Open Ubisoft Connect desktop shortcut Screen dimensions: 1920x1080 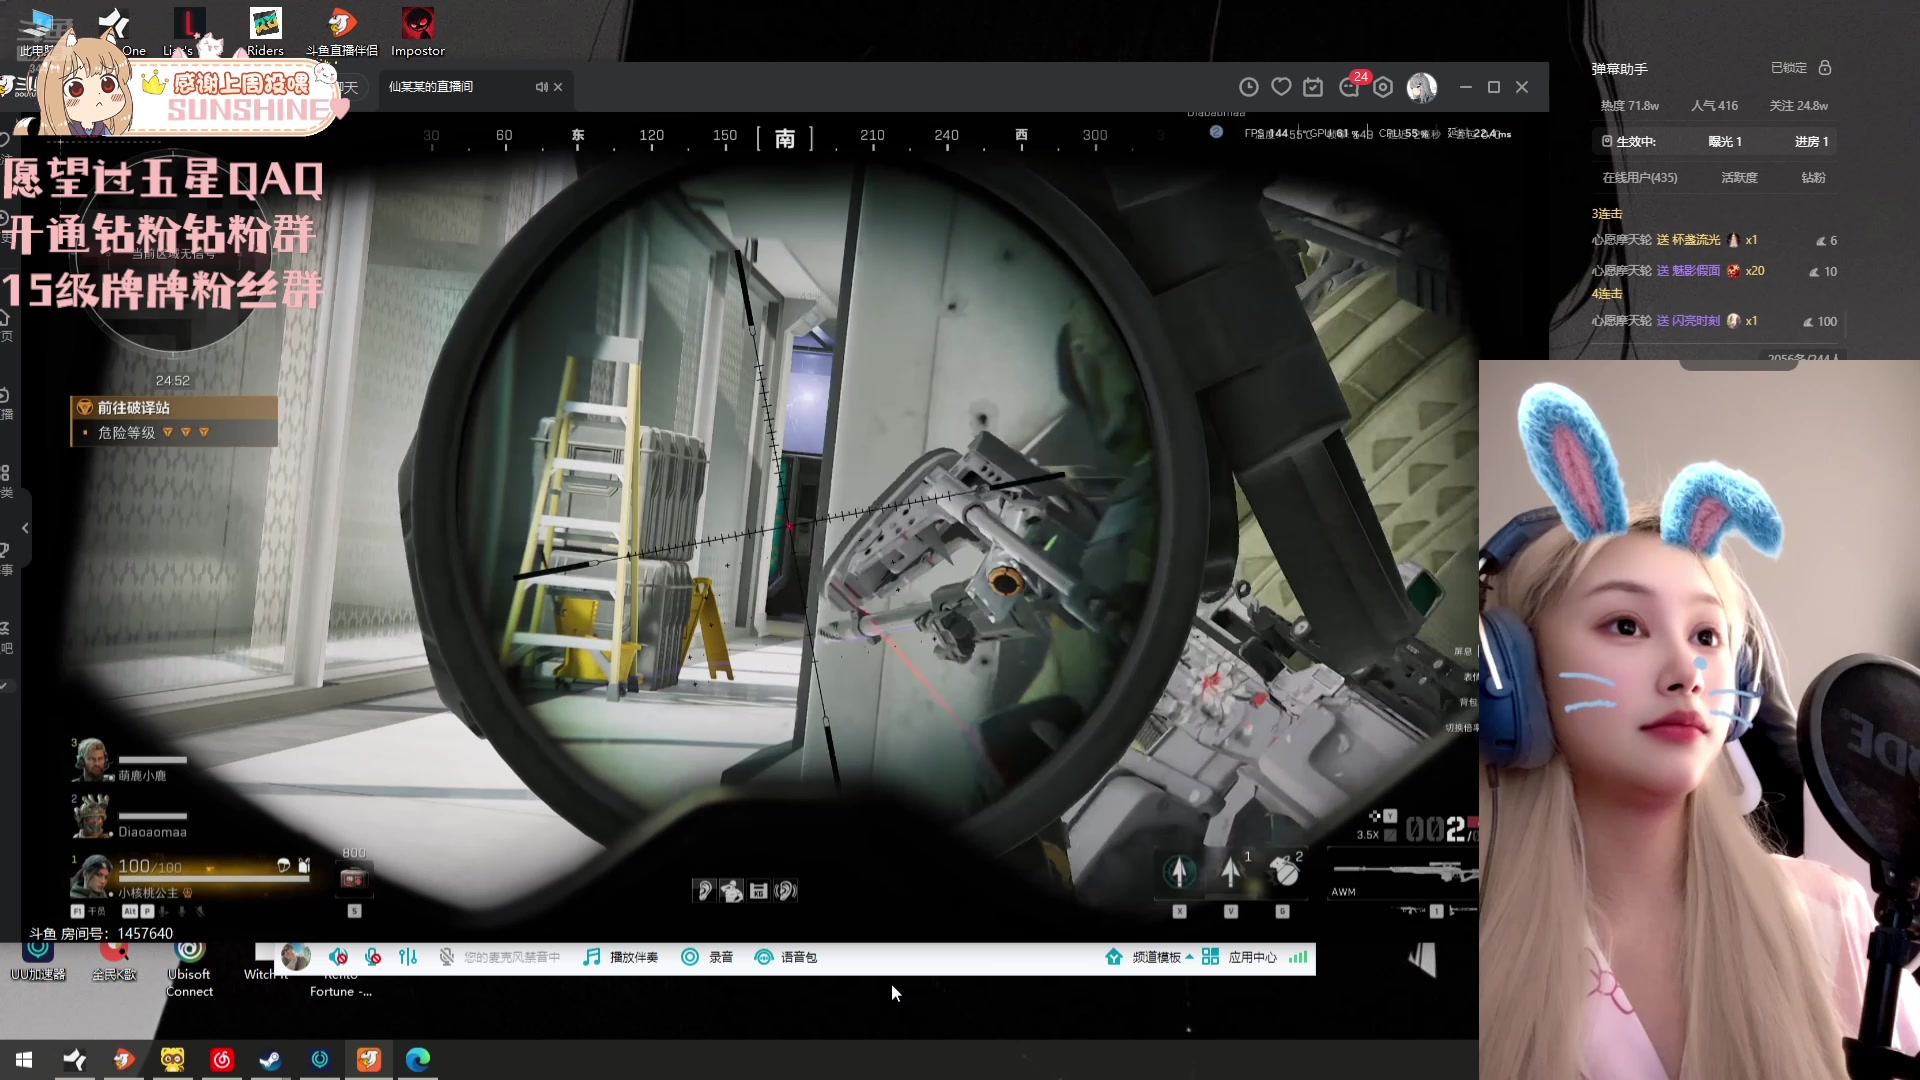189,968
